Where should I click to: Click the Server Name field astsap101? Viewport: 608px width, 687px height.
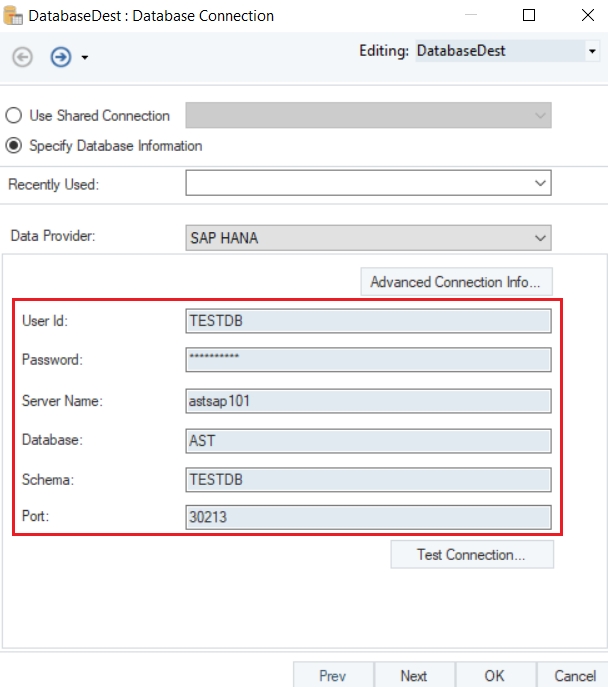pos(368,400)
